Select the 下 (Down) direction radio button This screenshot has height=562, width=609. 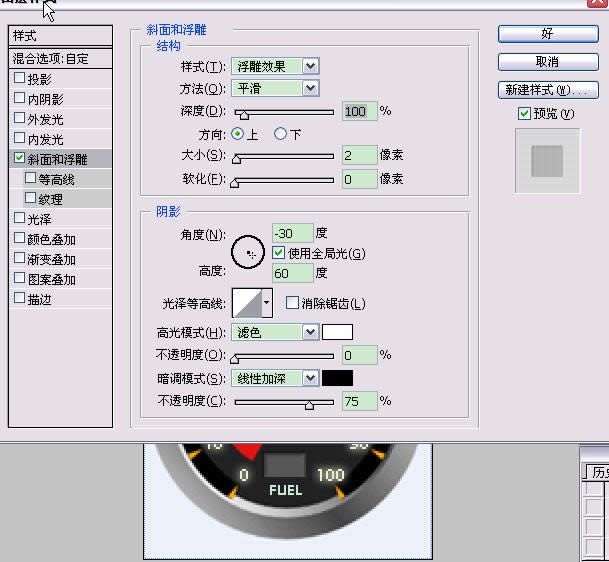point(281,133)
